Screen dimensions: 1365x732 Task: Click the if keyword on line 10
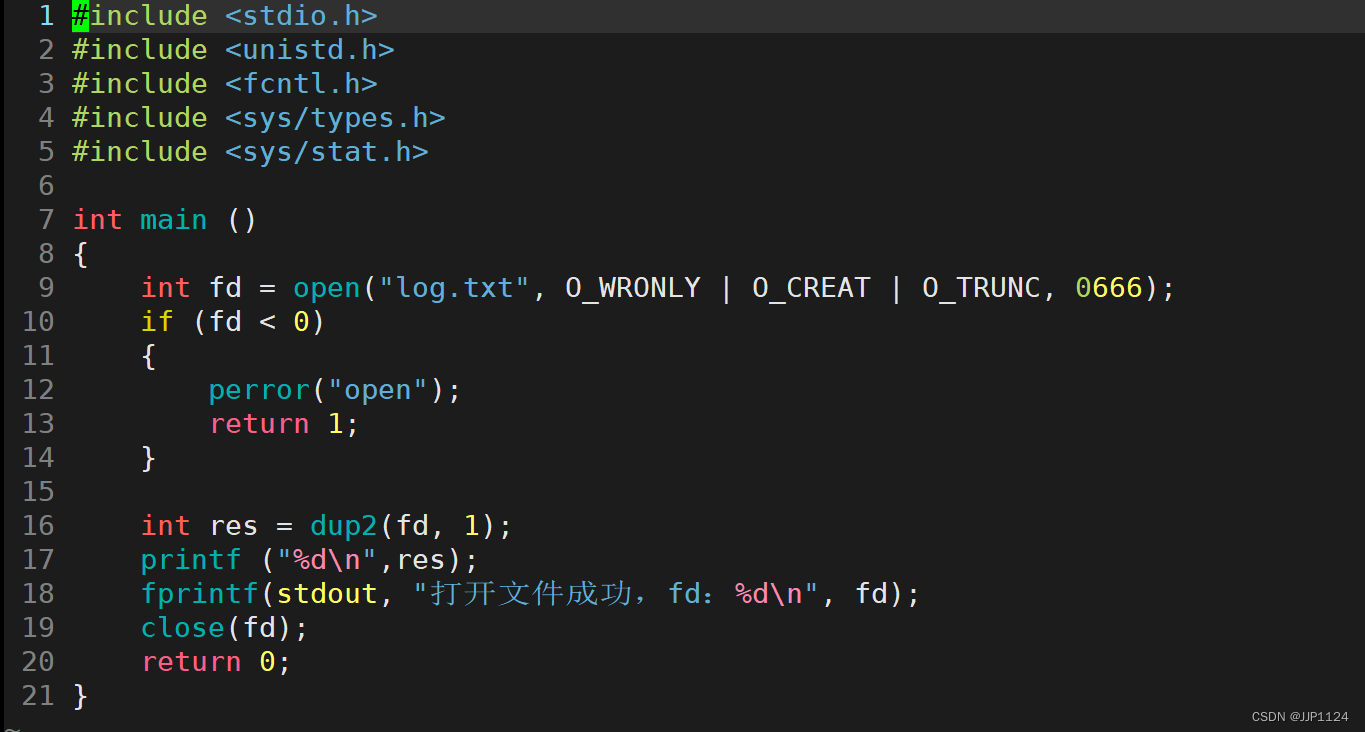click(x=157, y=322)
